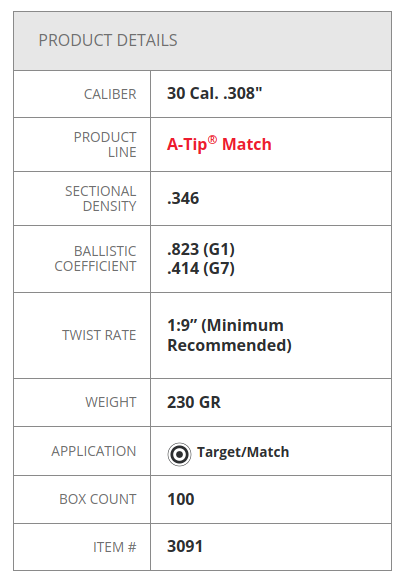
Task: Select the .414 (G7) ballistic coefficient
Action: [201, 268]
